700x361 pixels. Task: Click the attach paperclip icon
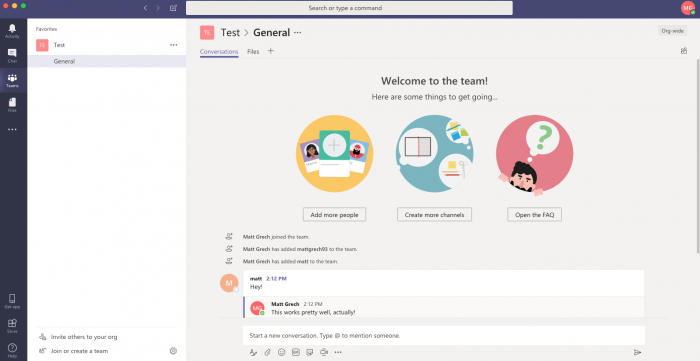click(267, 352)
